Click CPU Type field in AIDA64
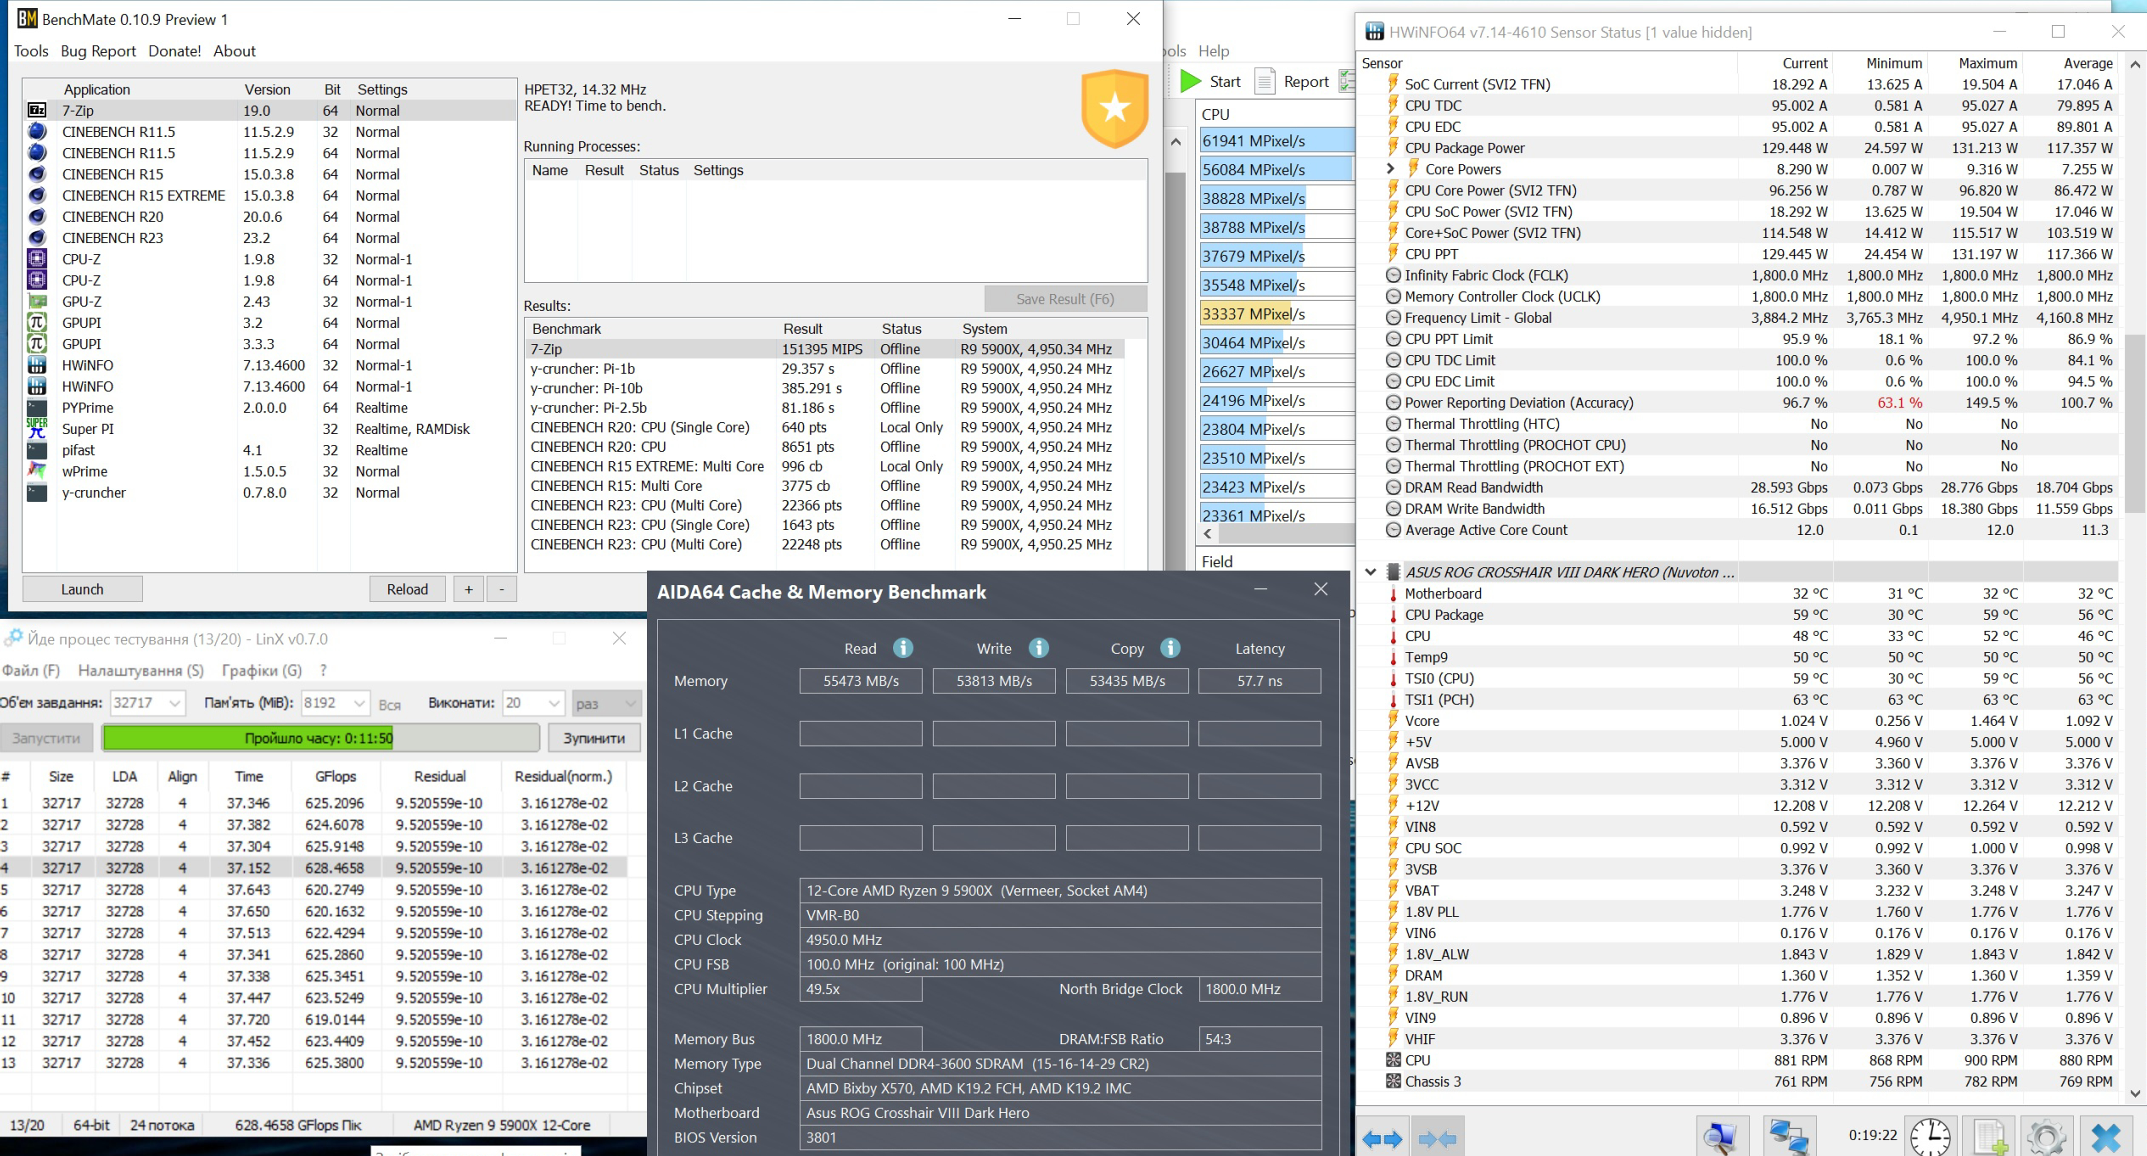2147x1156 pixels. coord(1060,890)
